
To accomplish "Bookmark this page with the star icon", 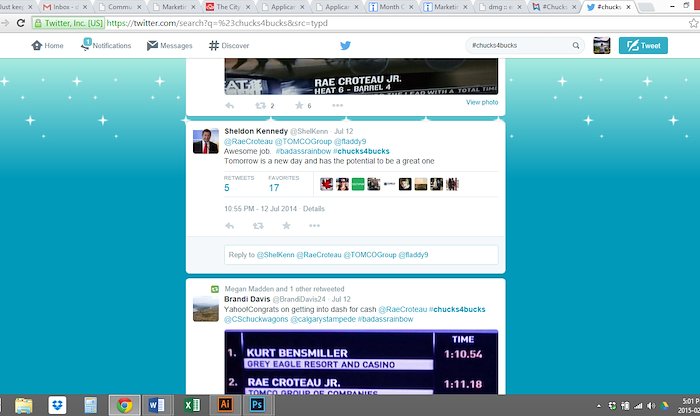I will click(693, 23).
